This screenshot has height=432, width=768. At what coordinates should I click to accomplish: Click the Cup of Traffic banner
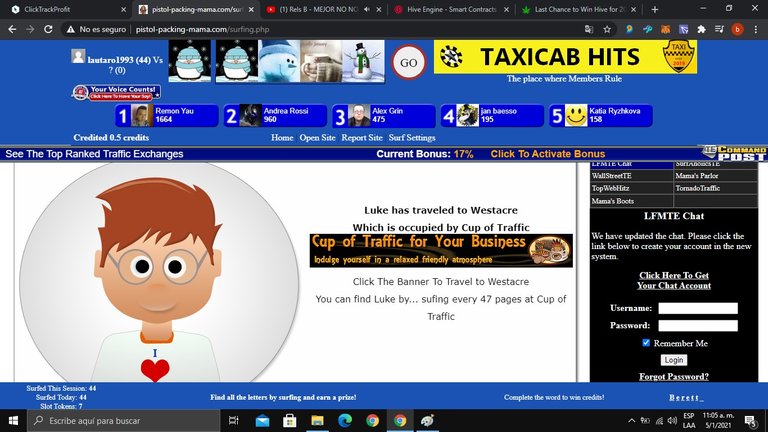pyautogui.click(x=441, y=251)
